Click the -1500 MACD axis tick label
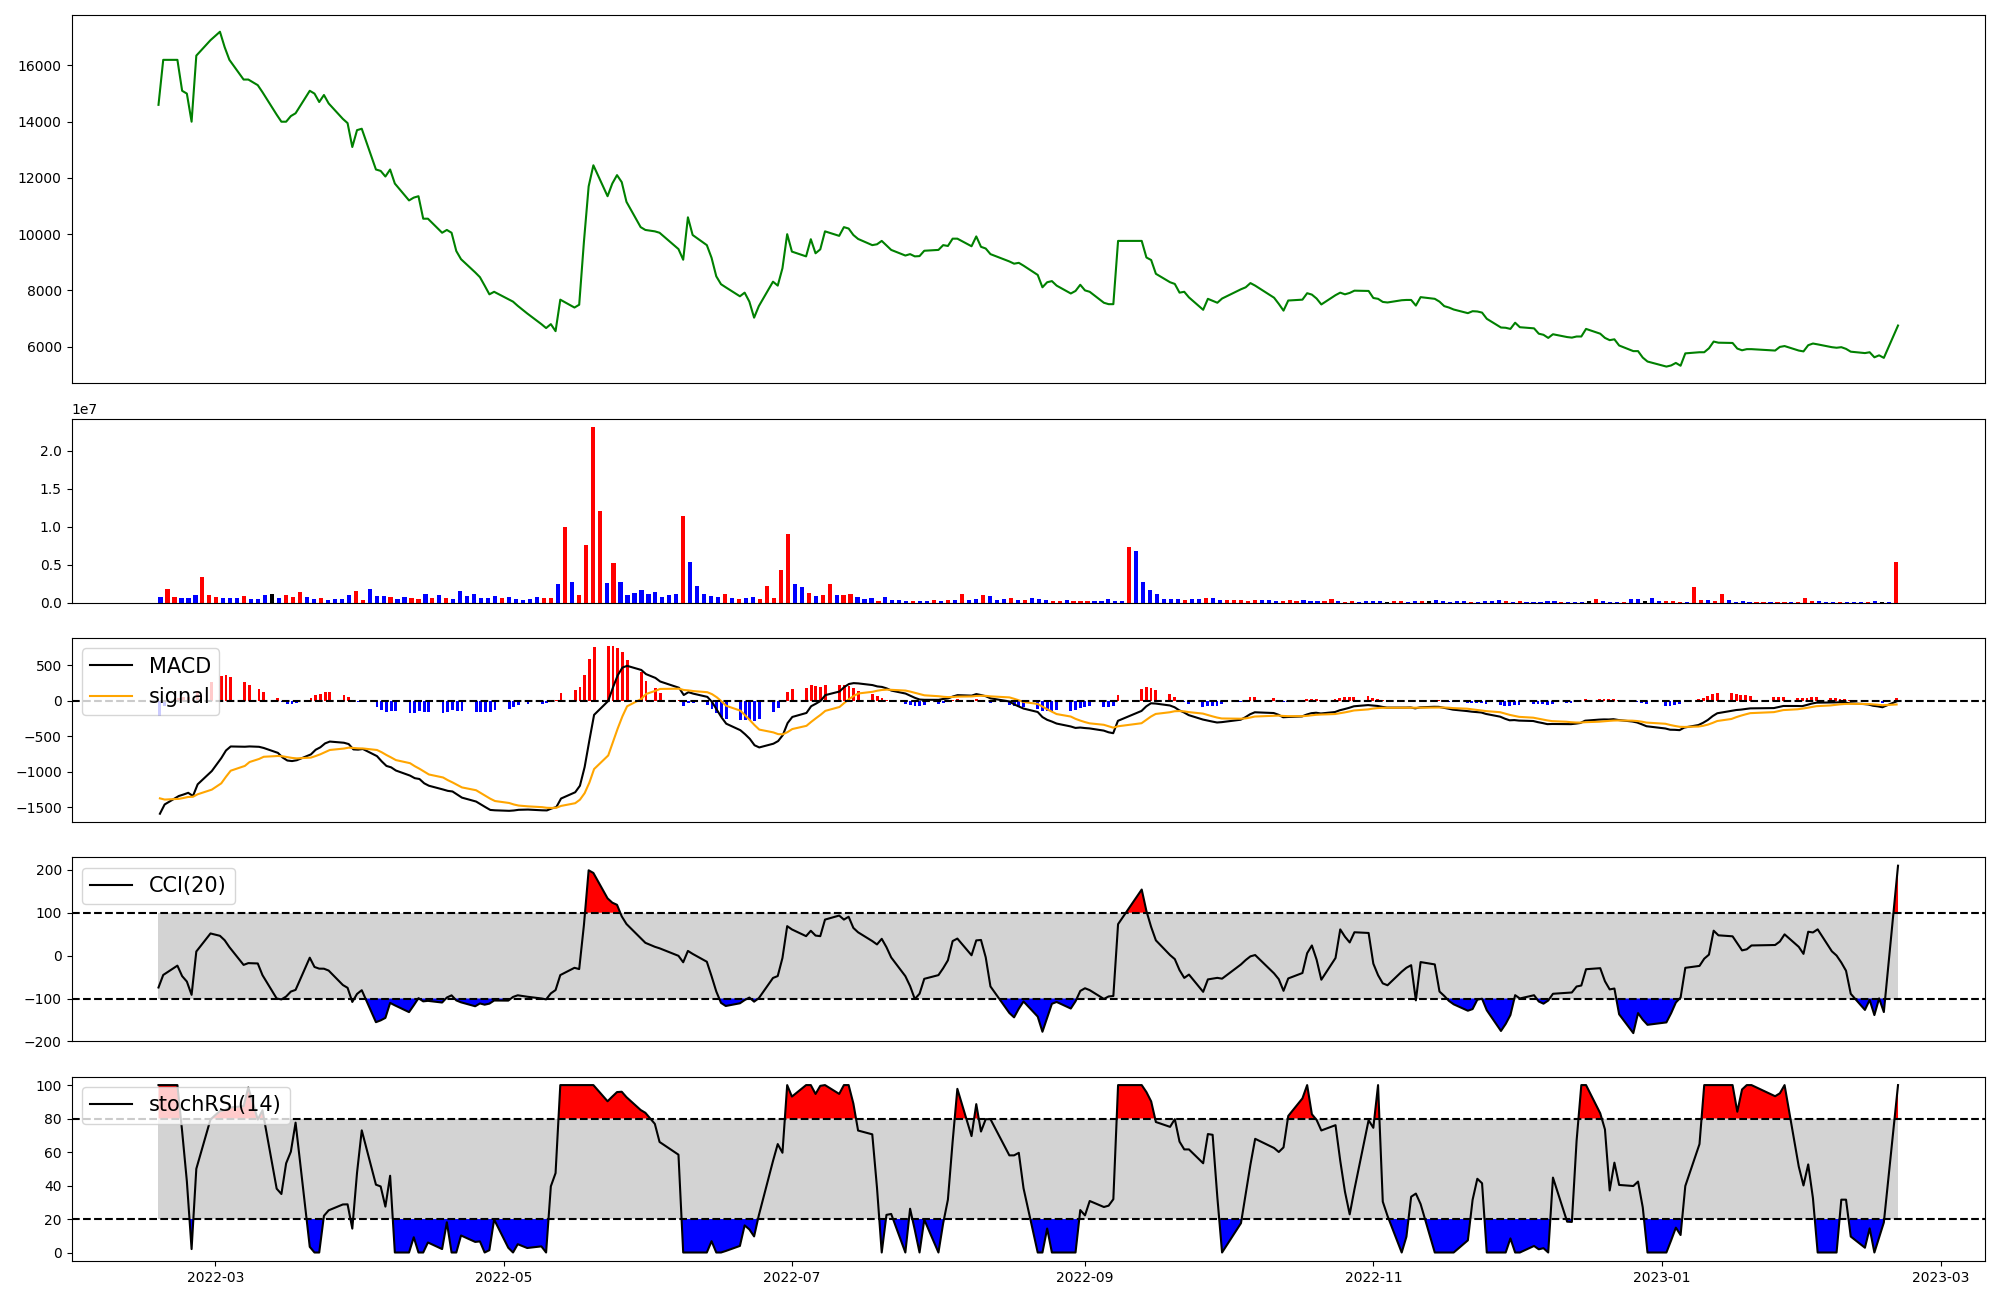The height and width of the screenshot is (1300, 2000). click(38, 808)
